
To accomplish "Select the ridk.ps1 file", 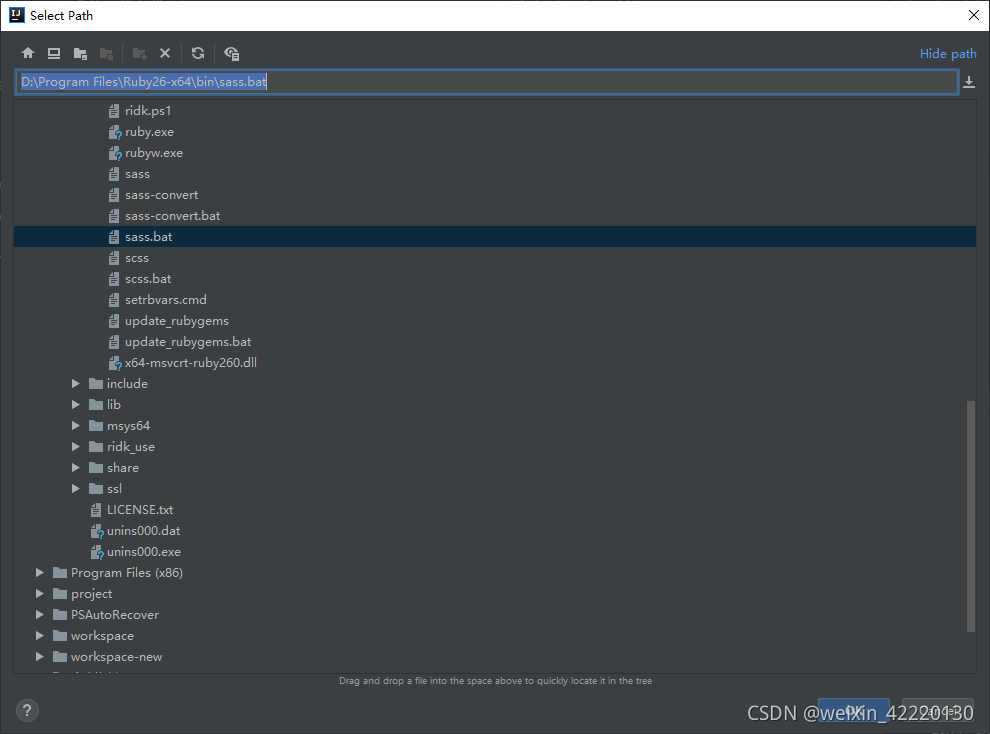I will click(148, 111).
